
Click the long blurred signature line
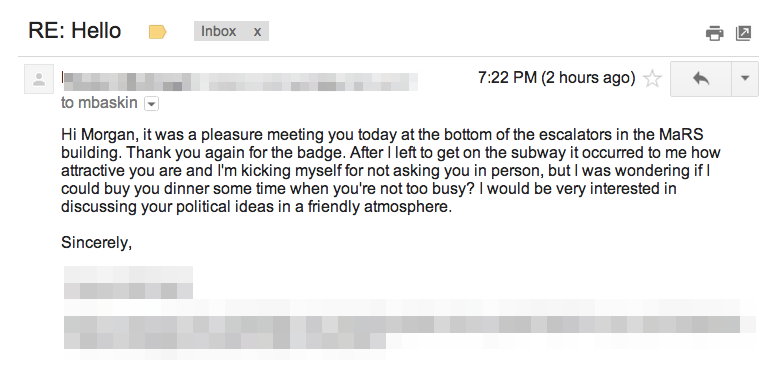(x=402, y=325)
